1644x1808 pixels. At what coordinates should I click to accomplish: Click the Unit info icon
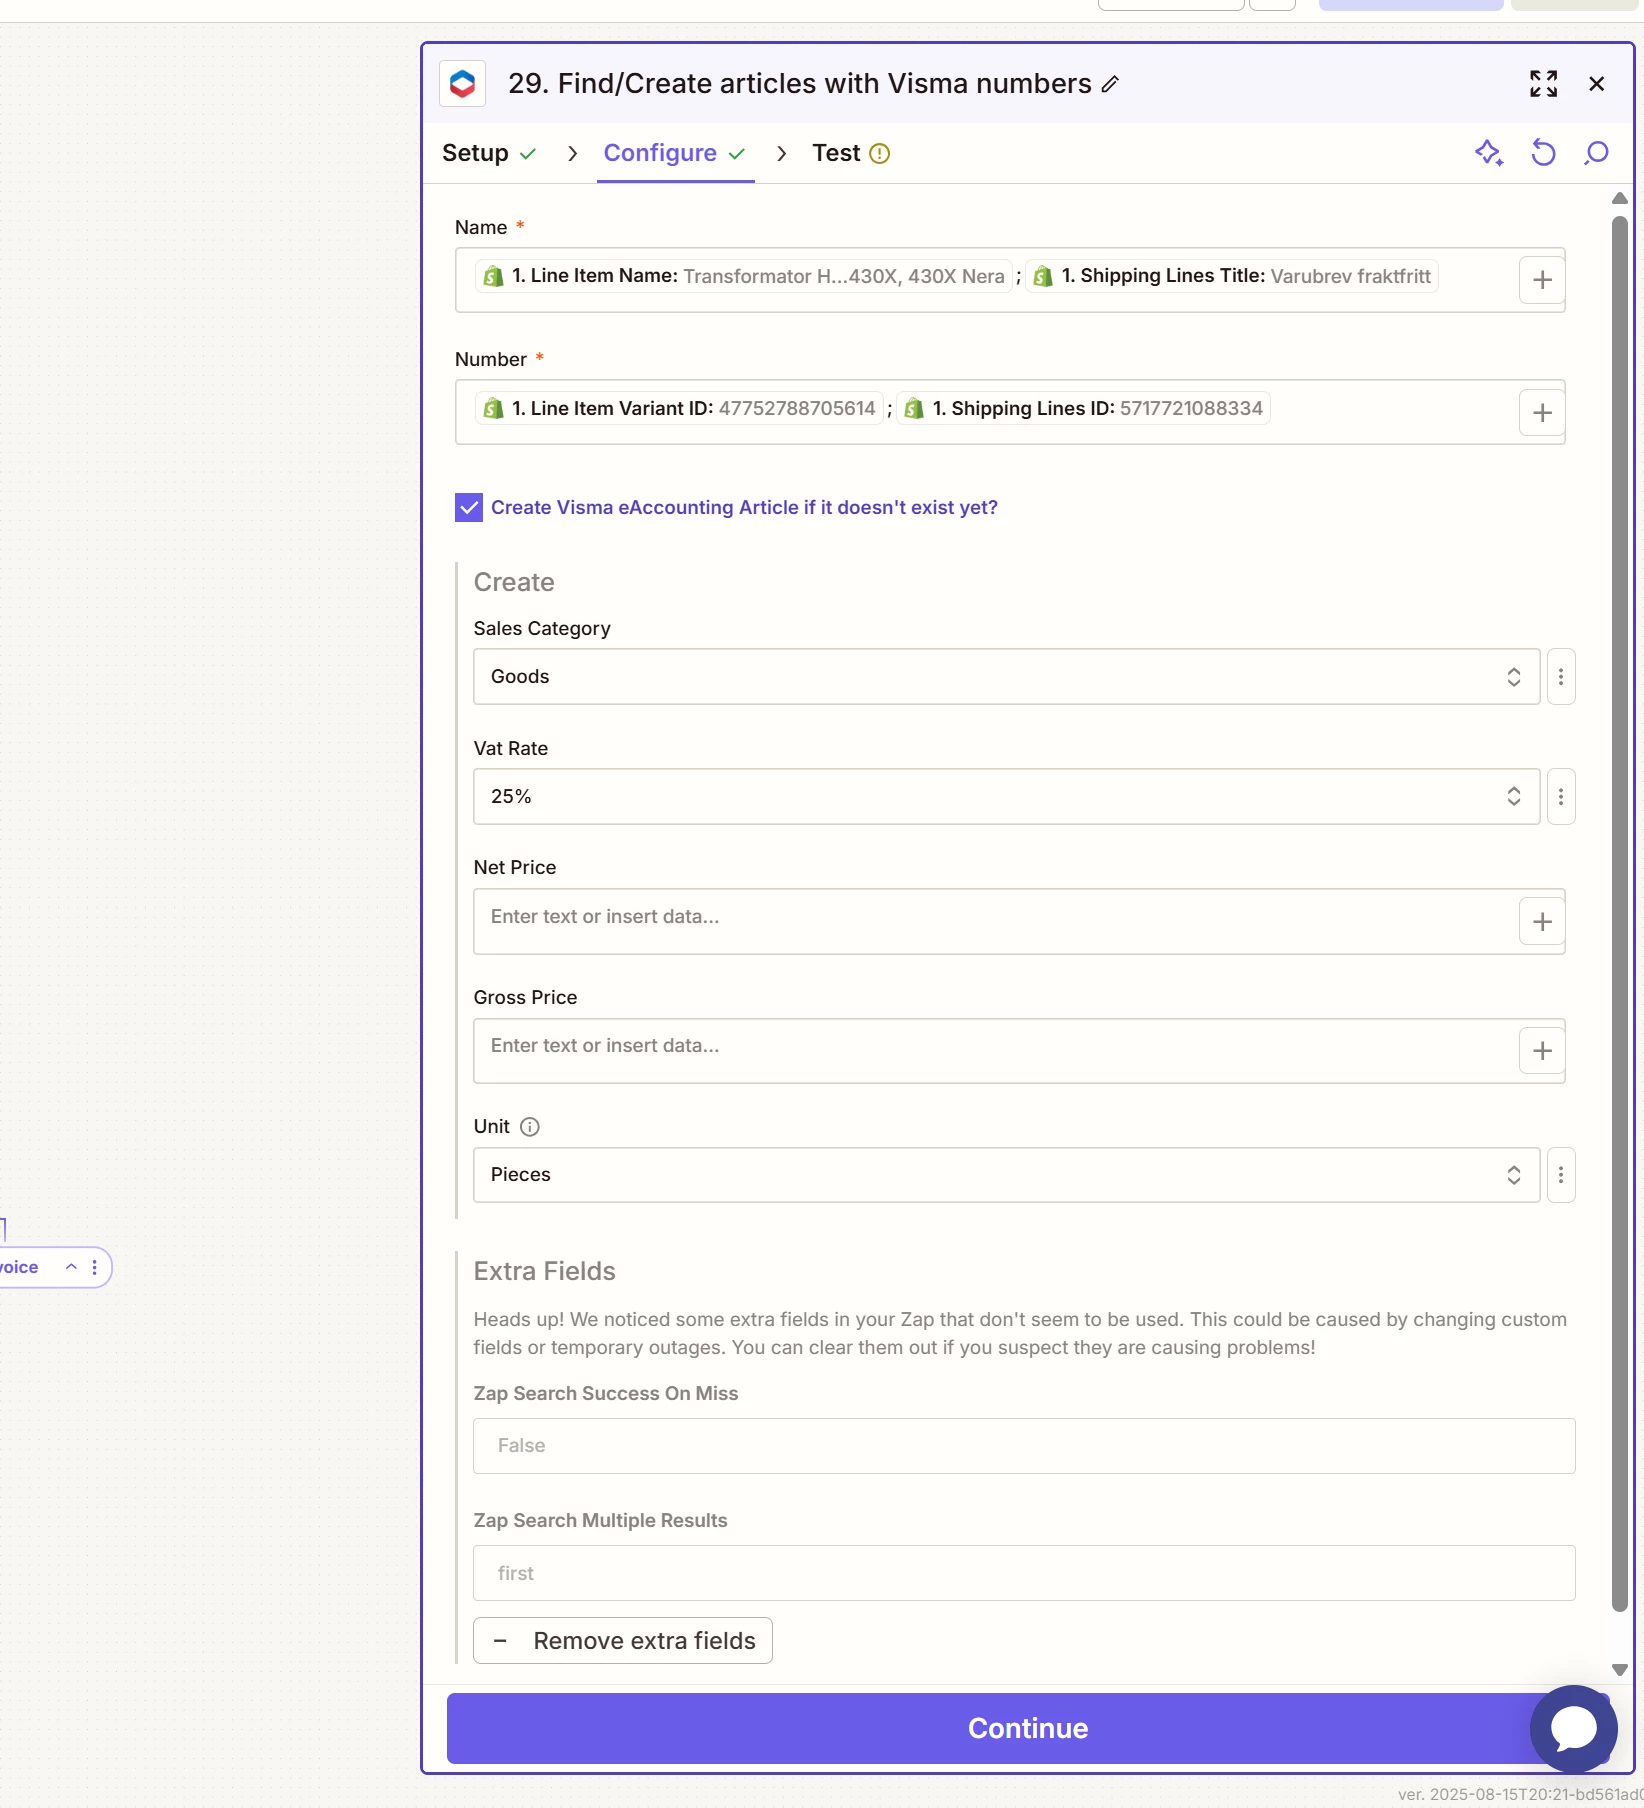point(530,1127)
